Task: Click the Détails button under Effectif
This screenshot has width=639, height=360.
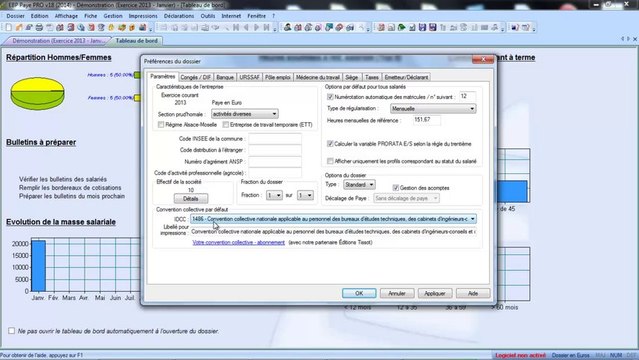Action: [x=191, y=199]
